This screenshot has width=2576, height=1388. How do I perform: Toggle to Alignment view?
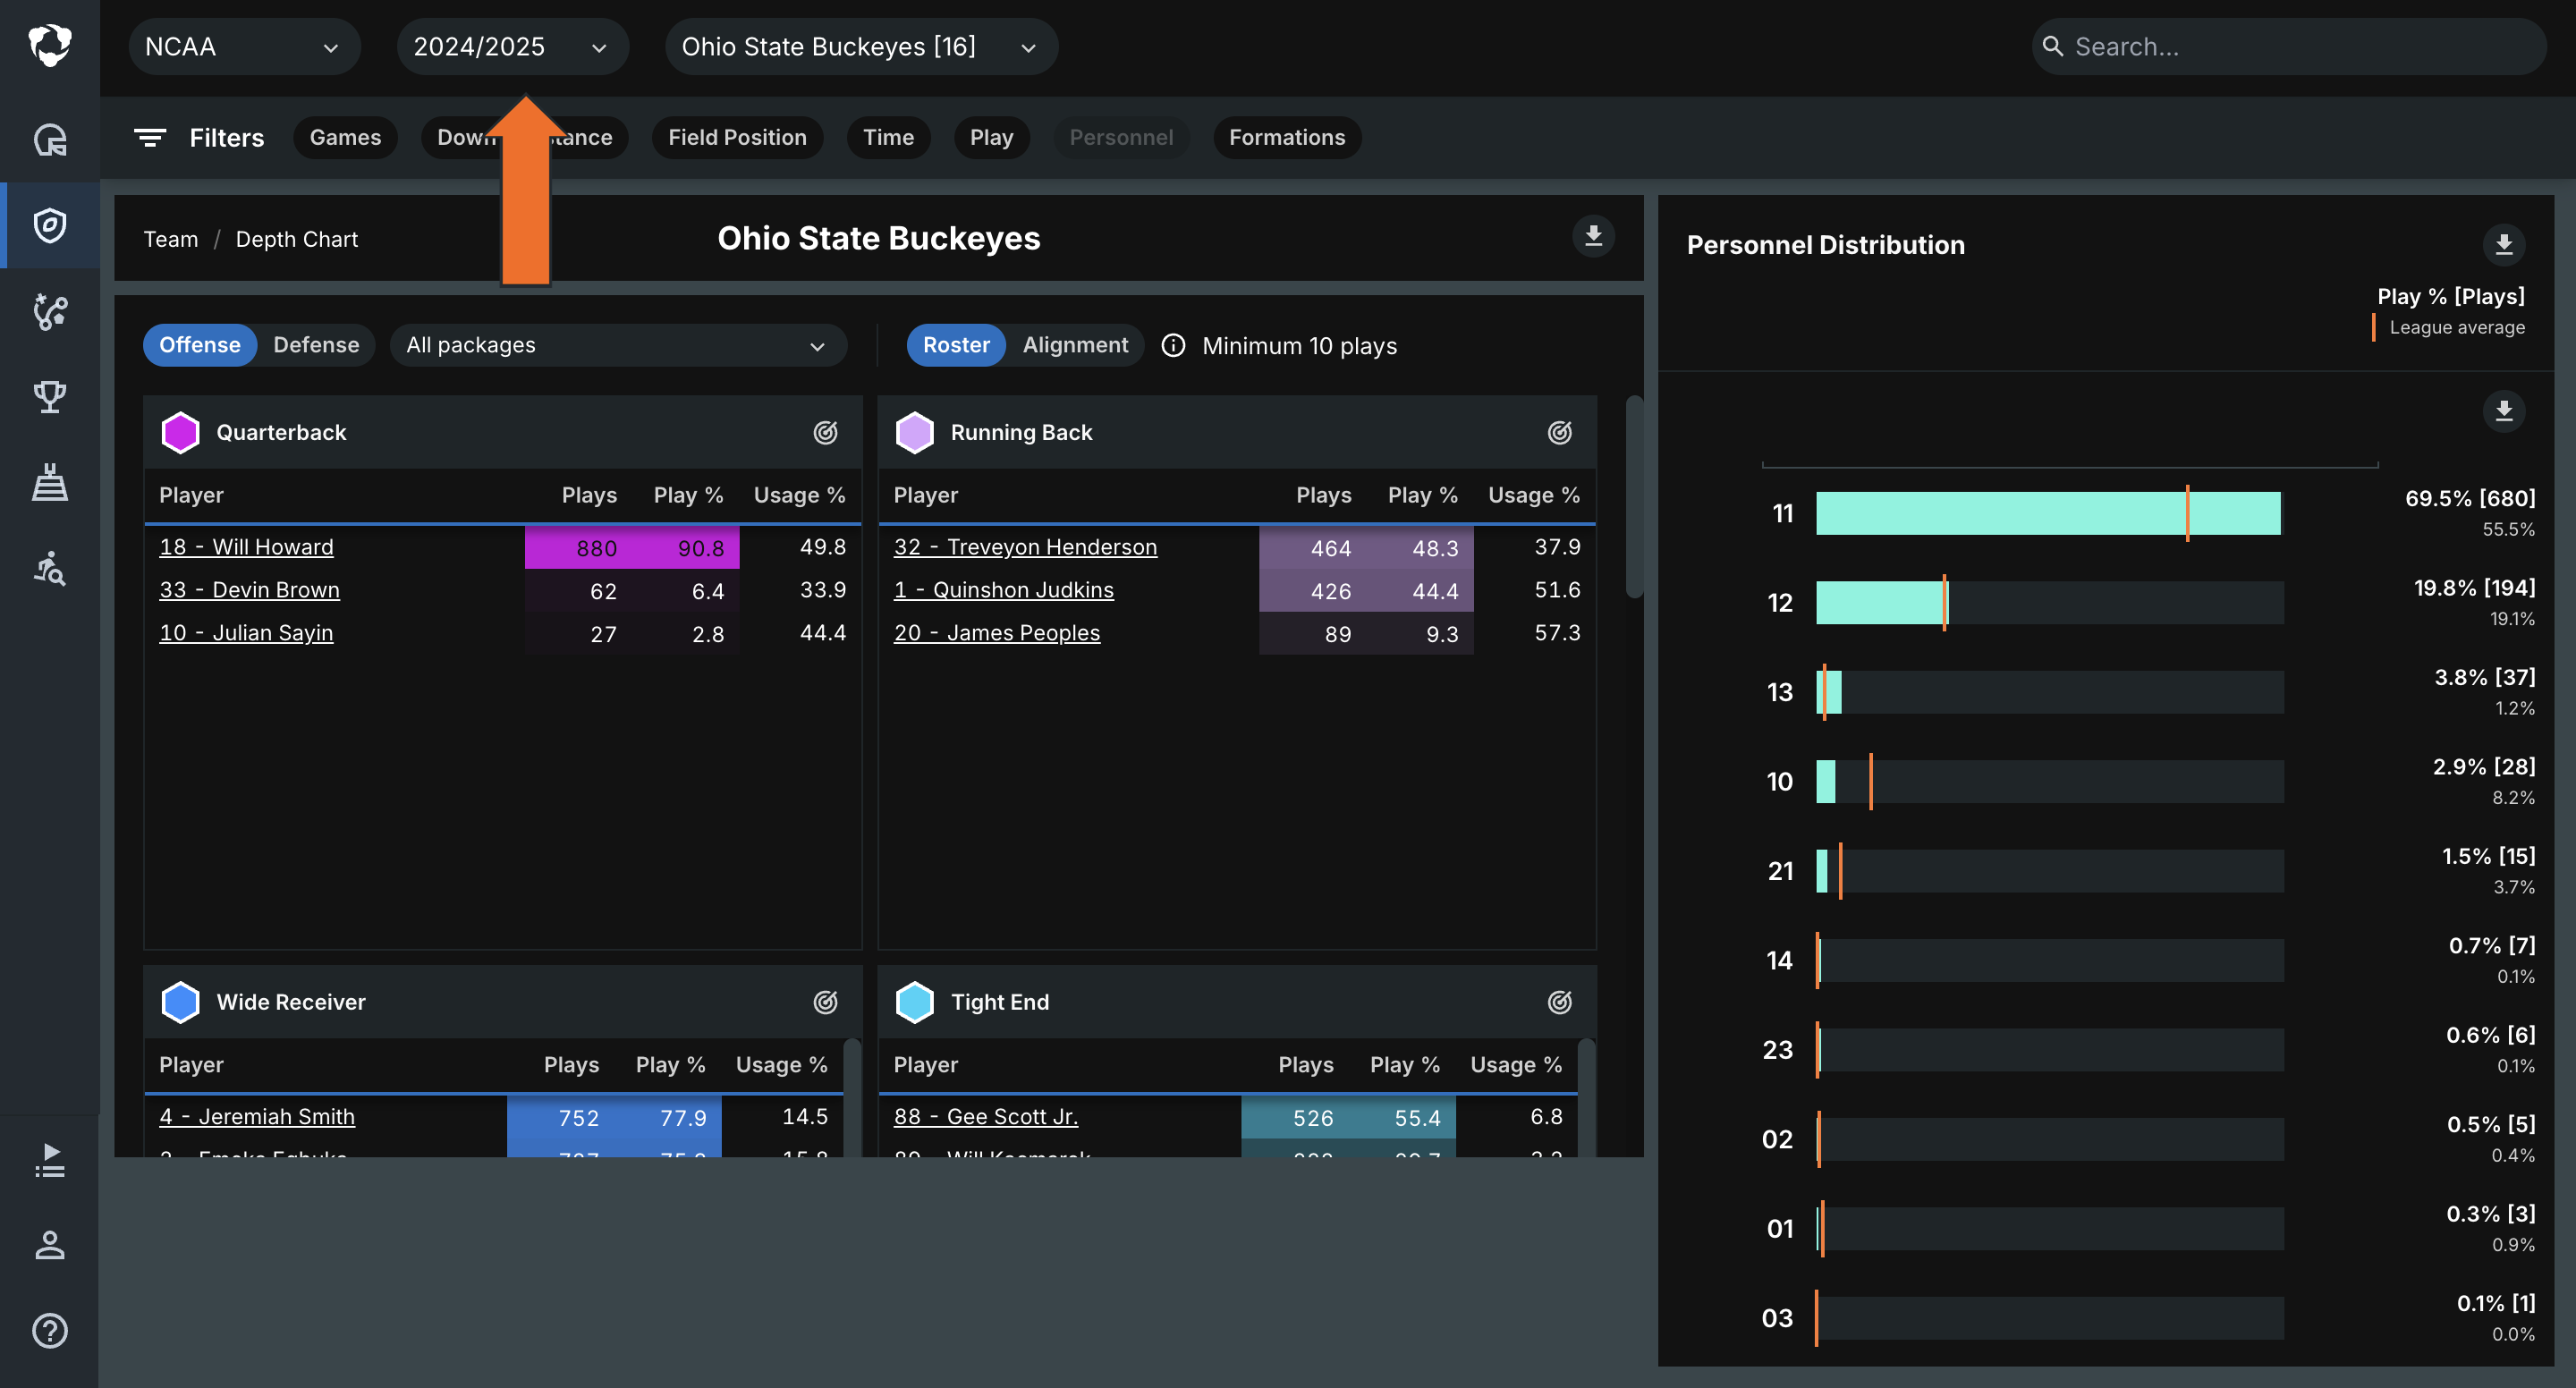click(x=1074, y=345)
